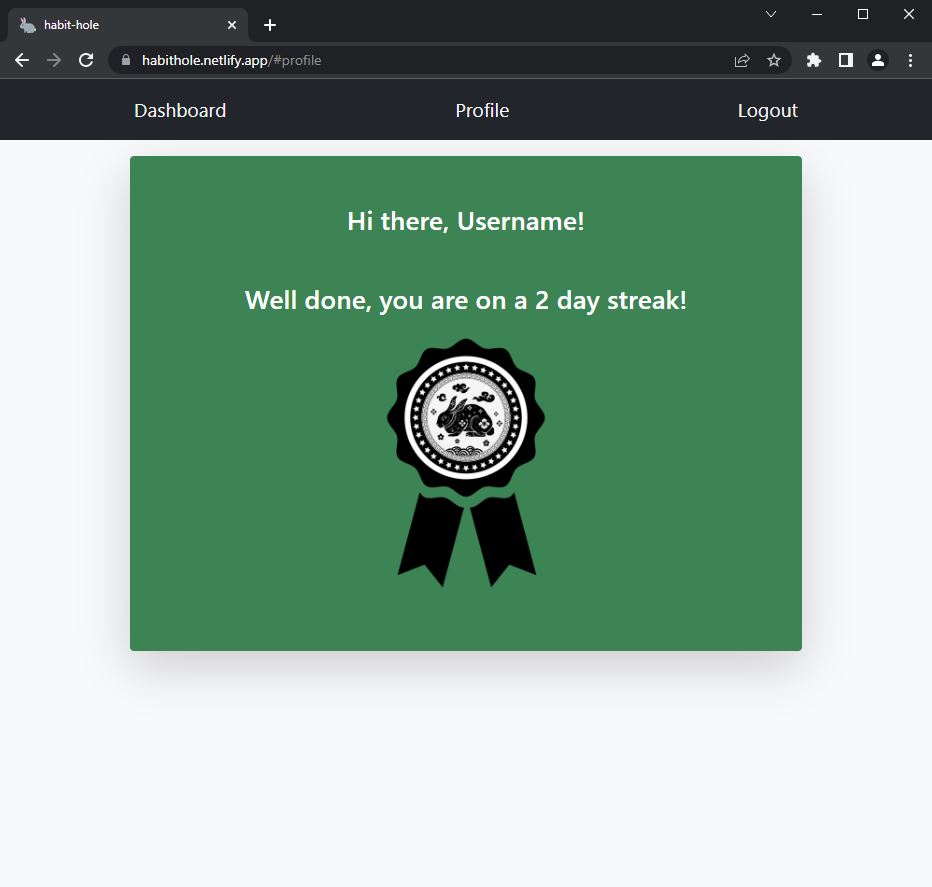
Task: Click the 2 day streak message
Action: (466, 300)
